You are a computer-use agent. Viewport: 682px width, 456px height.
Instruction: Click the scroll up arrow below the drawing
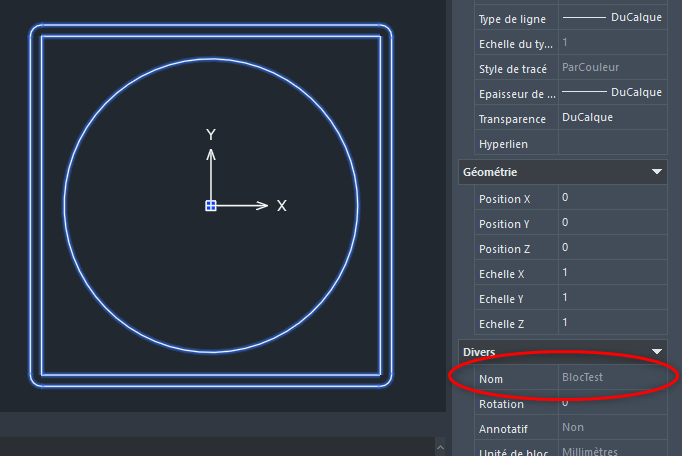[438, 445]
